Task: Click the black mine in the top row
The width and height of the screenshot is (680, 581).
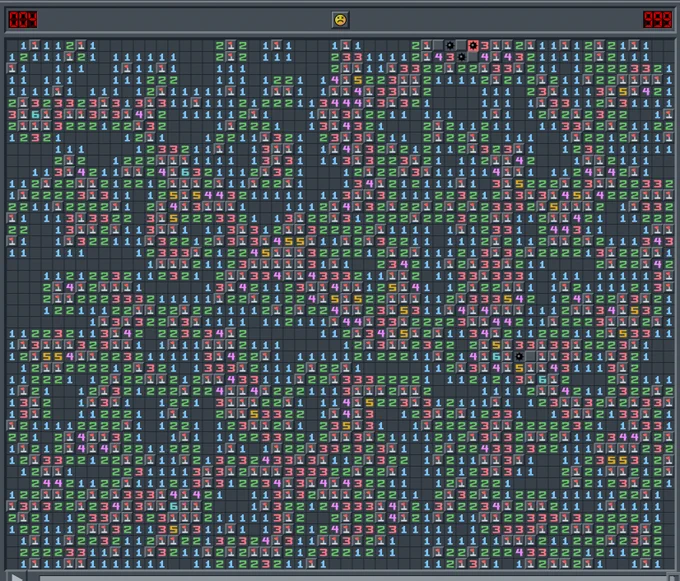Action: [x=450, y=45]
